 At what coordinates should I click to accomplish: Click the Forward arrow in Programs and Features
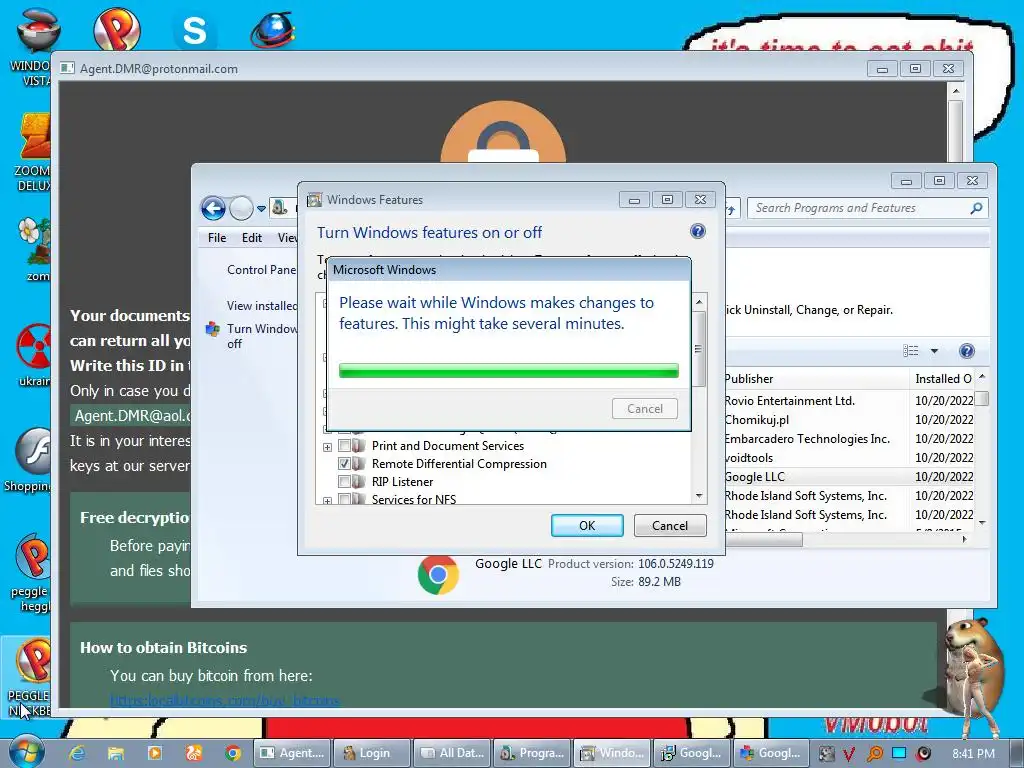(241, 208)
